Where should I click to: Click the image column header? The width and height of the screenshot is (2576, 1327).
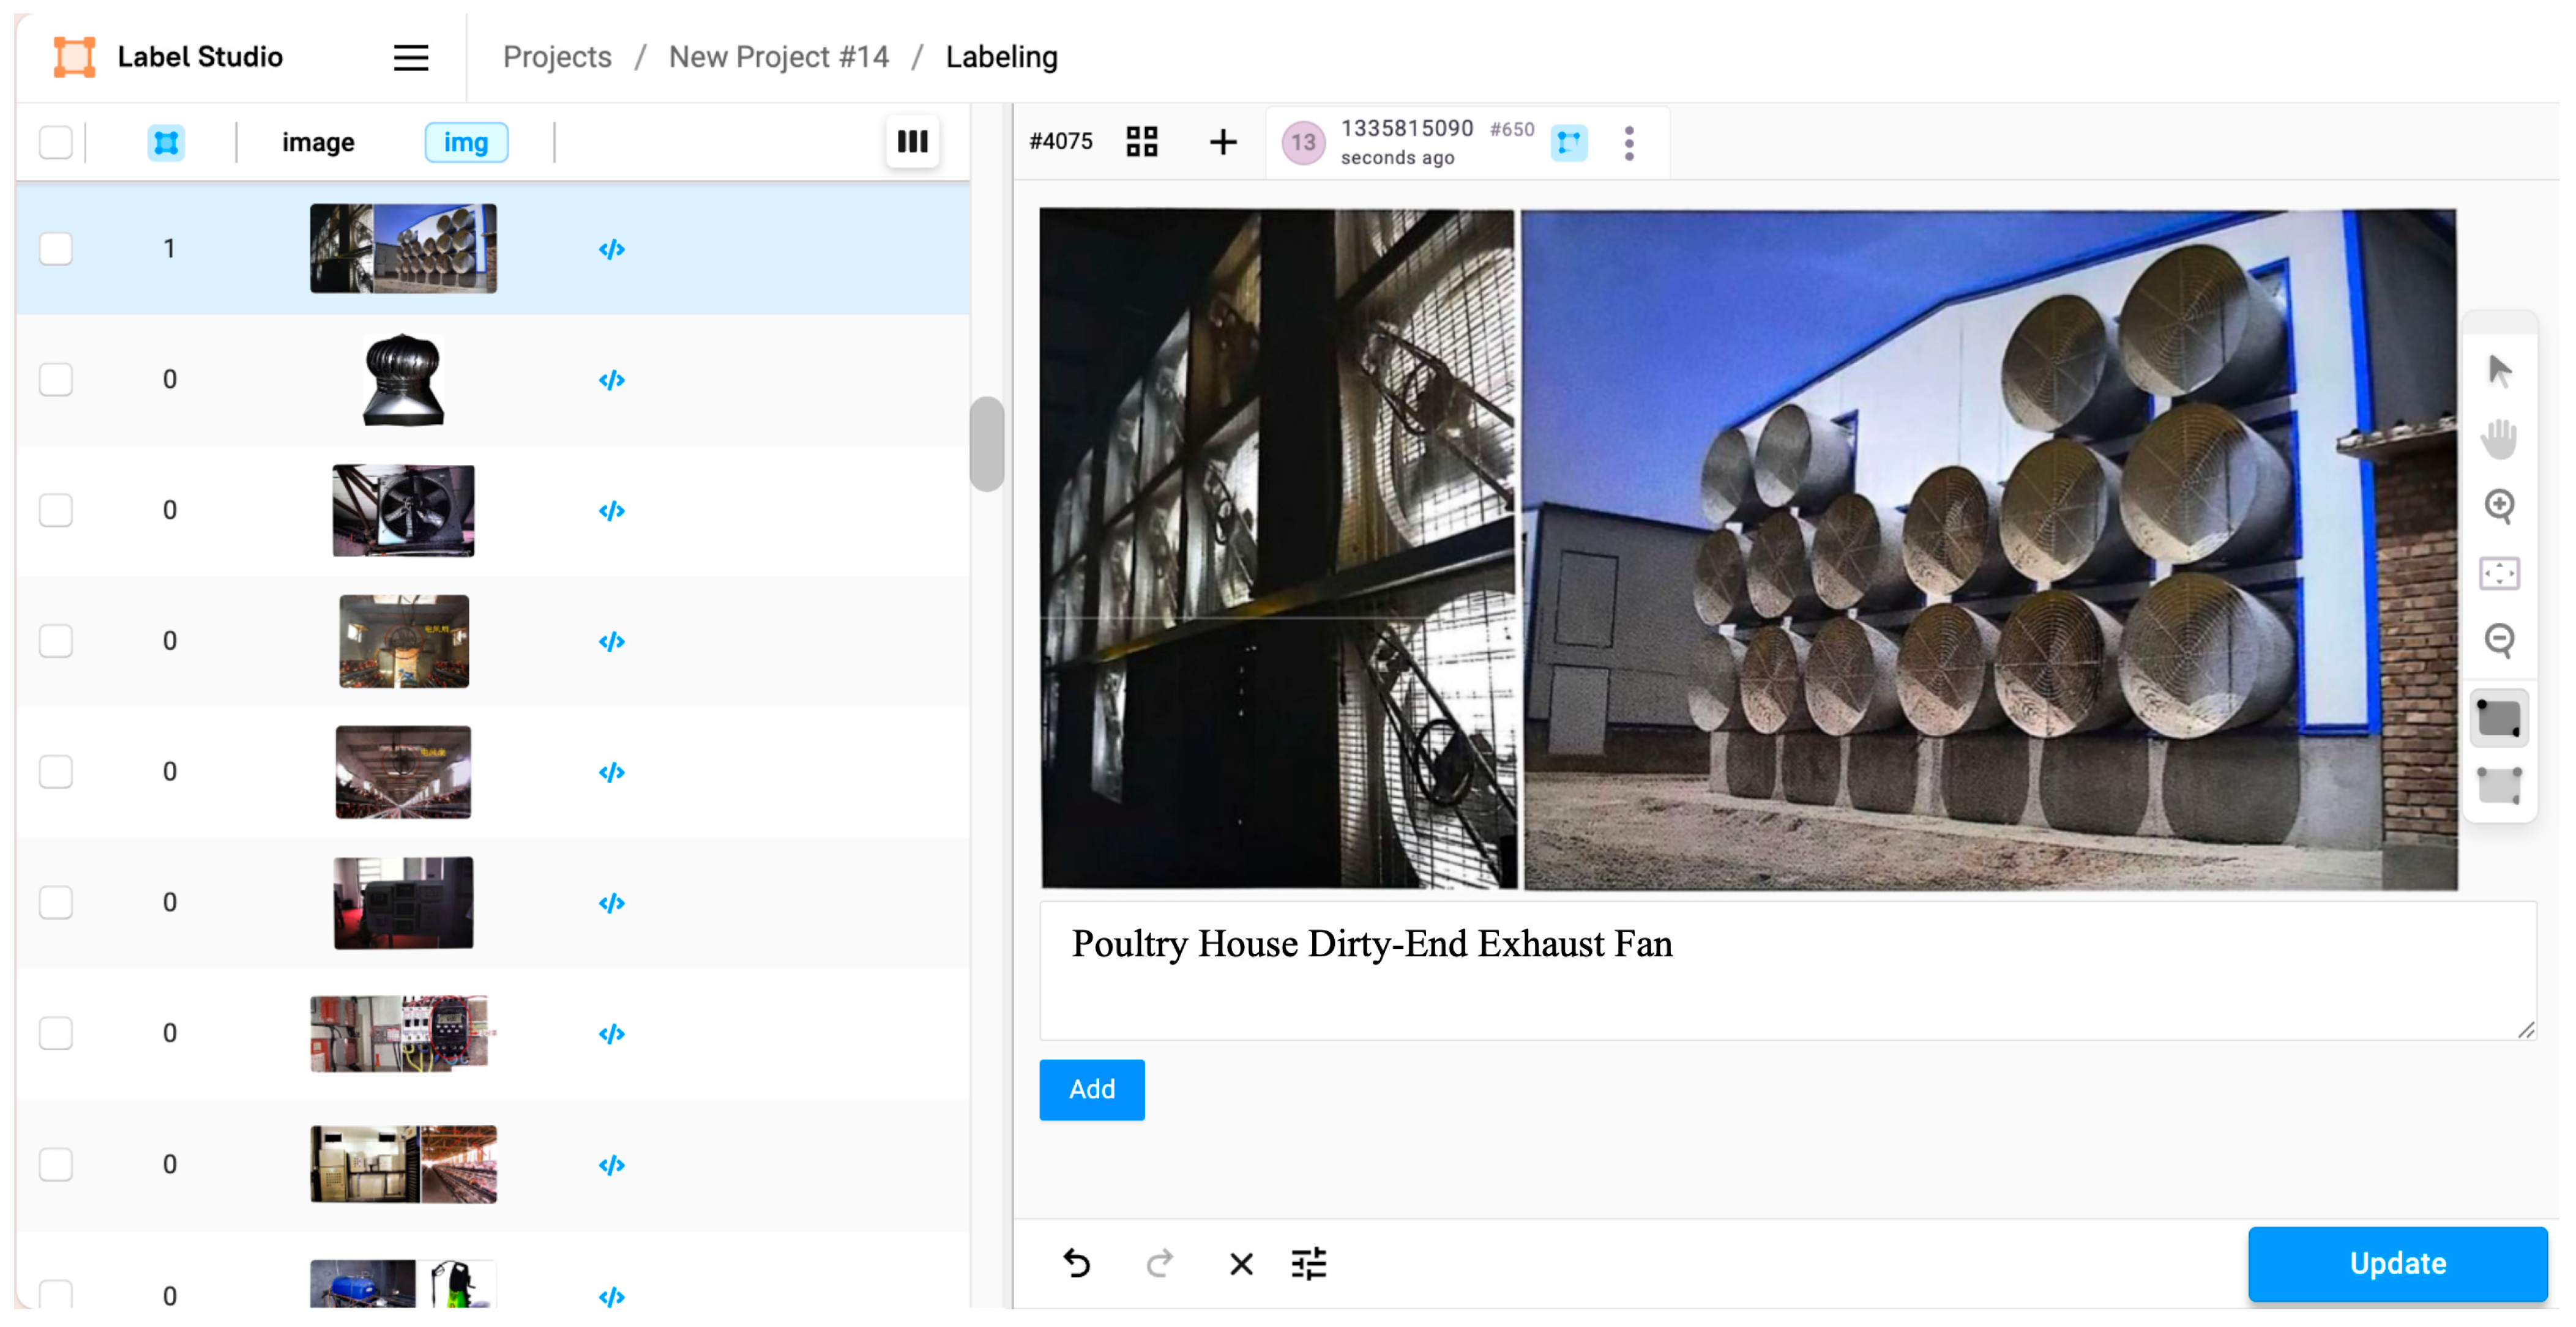(318, 142)
